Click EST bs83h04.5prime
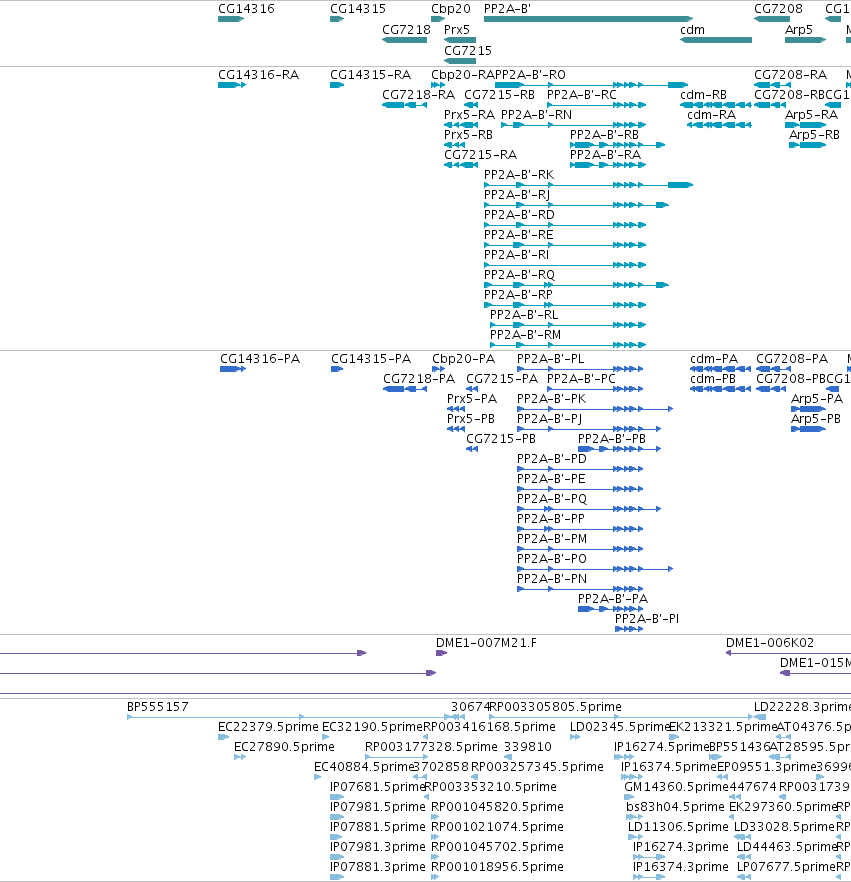This screenshot has height=882, width=851. pos(676,807)
